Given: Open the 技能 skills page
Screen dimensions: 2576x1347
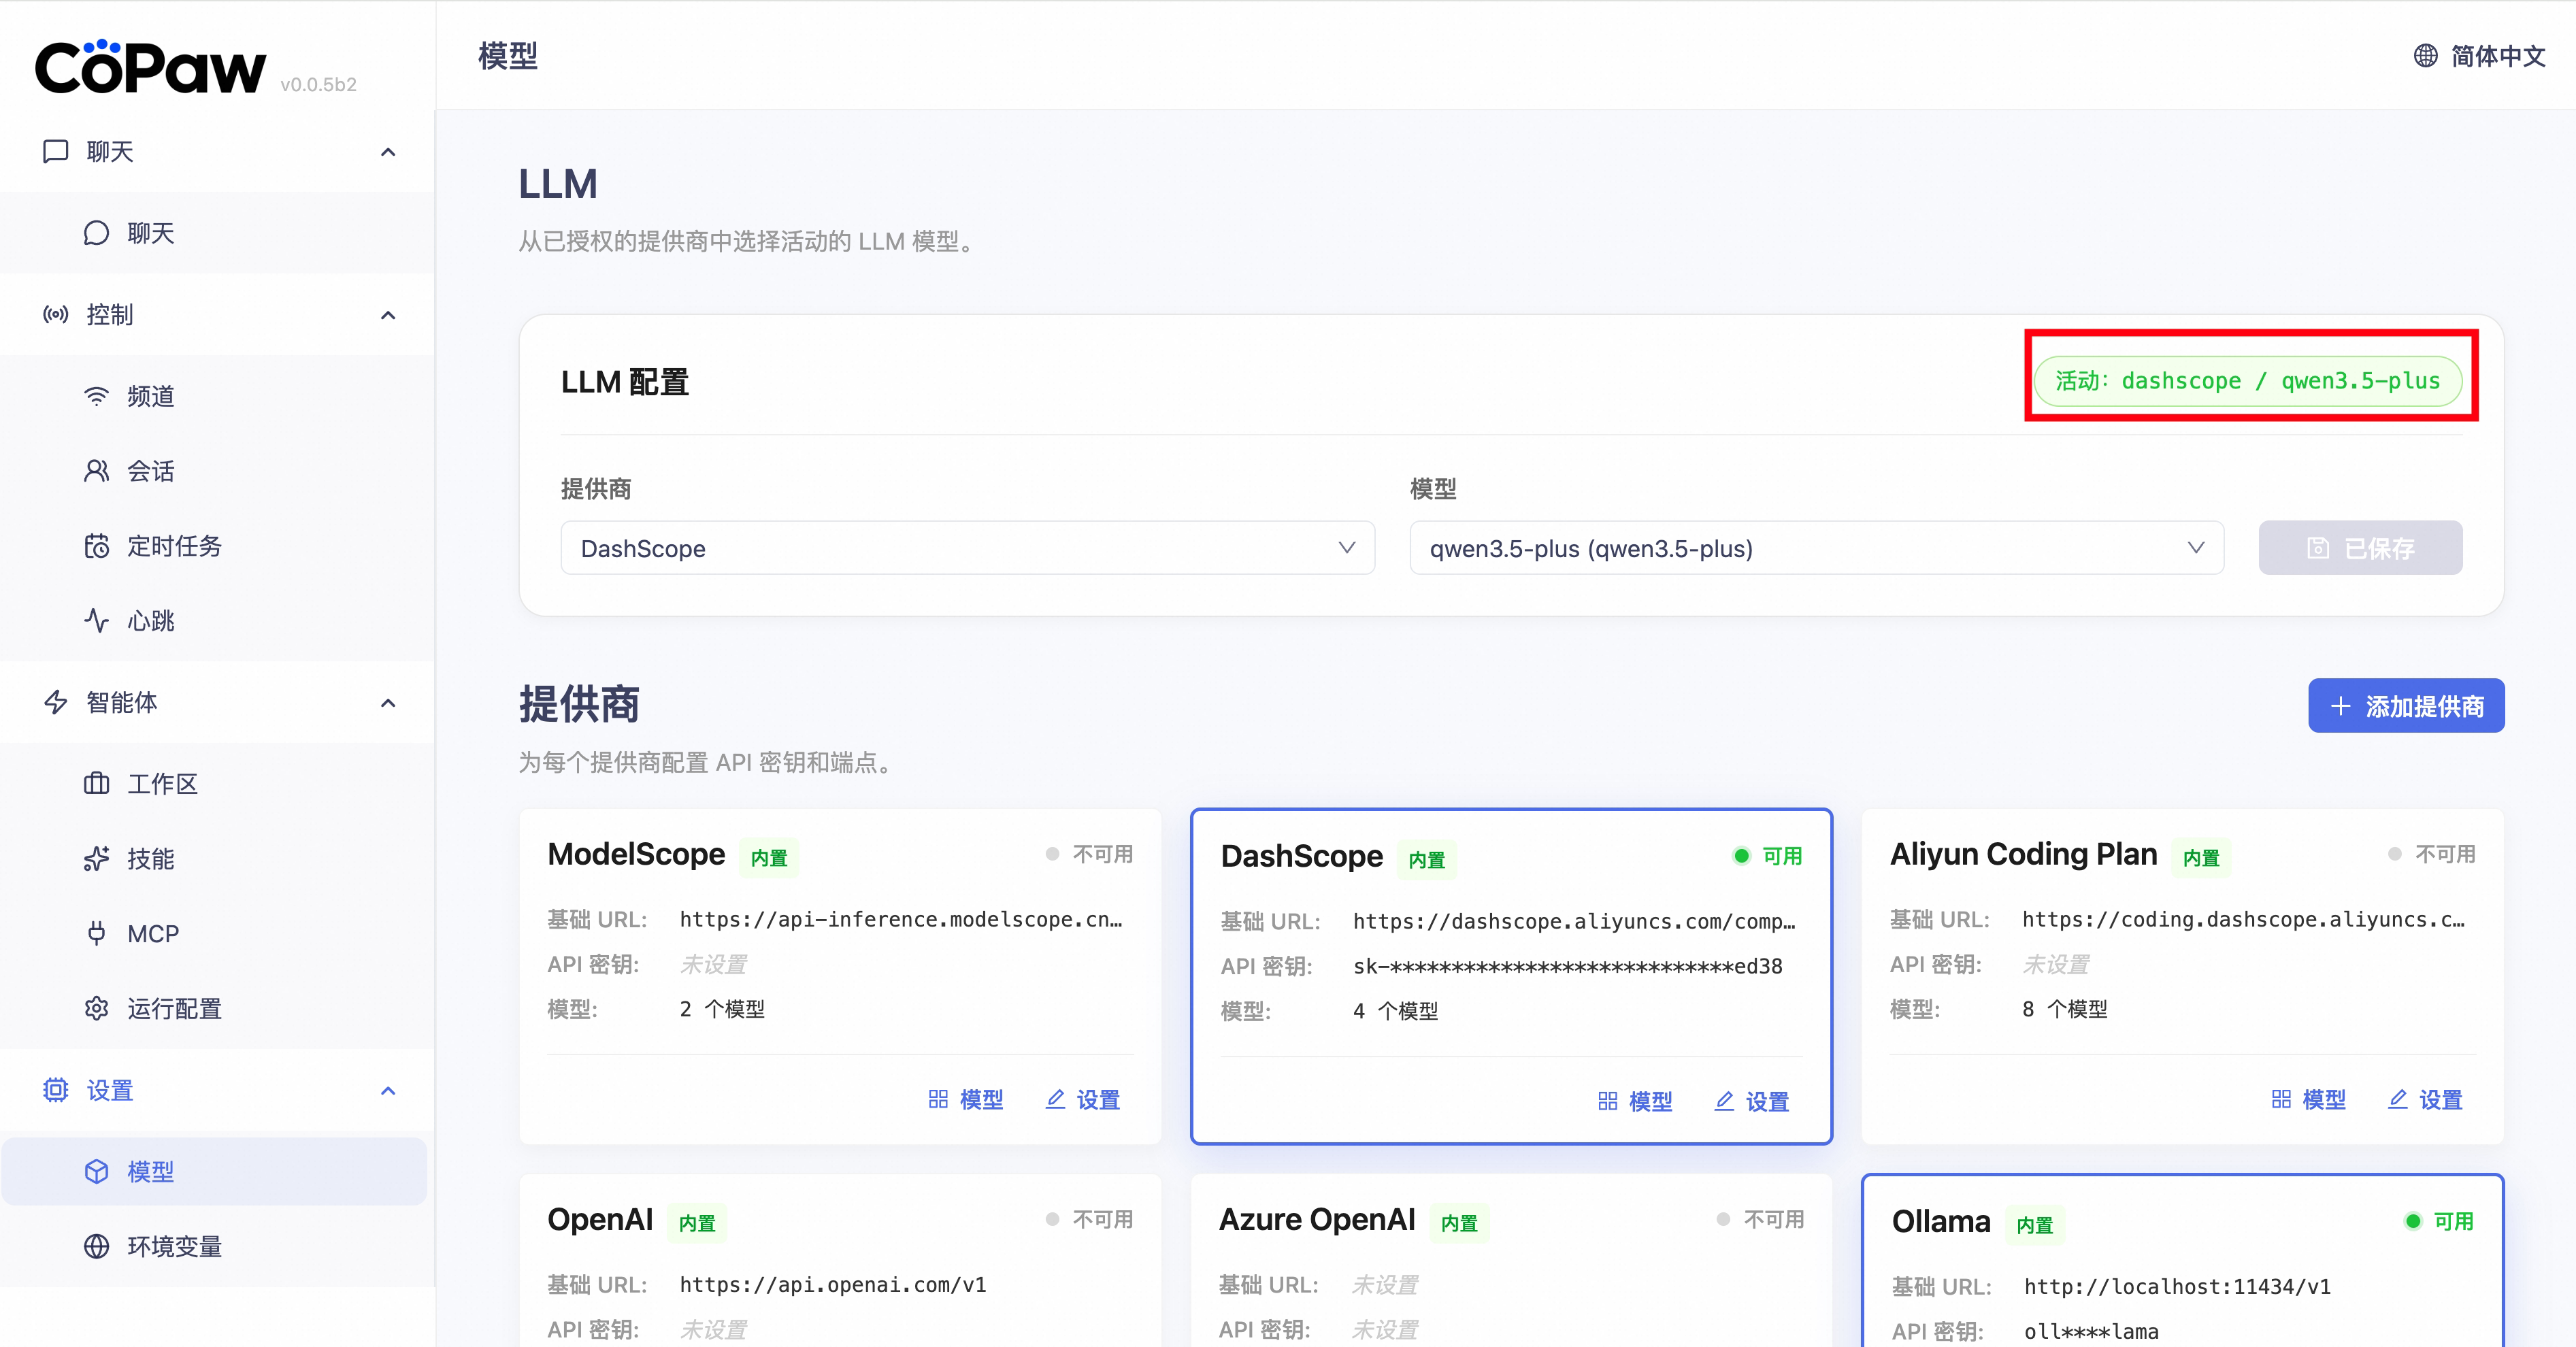Looking at the screenshot, I should pos(150,859).
